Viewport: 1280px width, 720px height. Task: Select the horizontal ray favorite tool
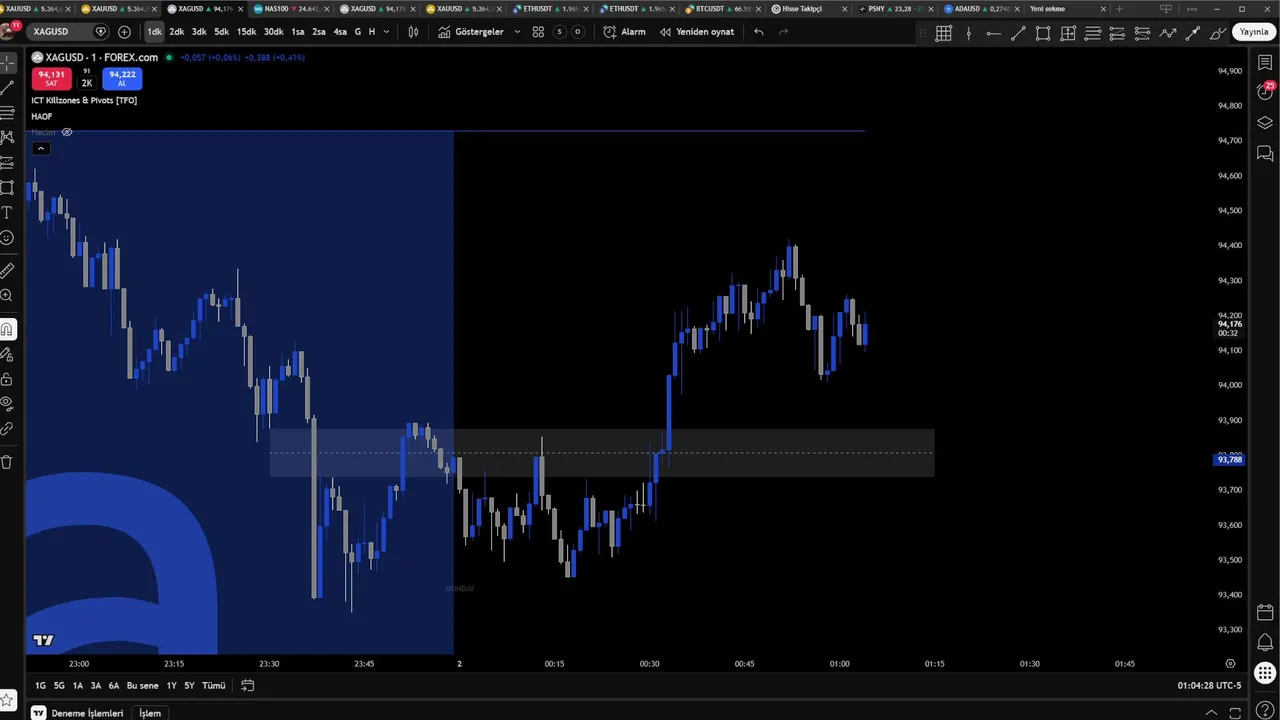coord(993,33)
